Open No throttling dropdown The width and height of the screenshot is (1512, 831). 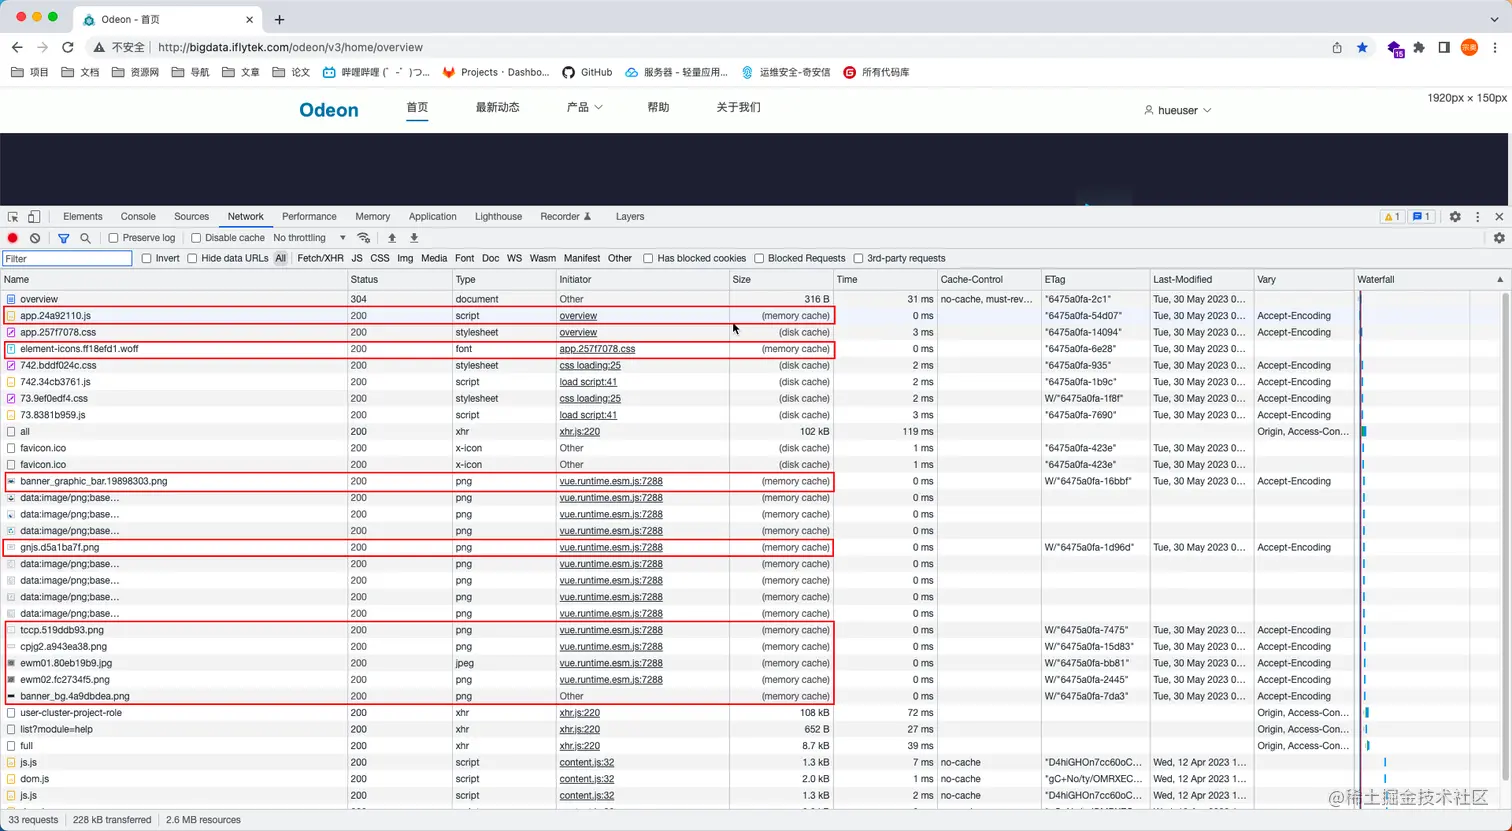(x=309, y=238)
